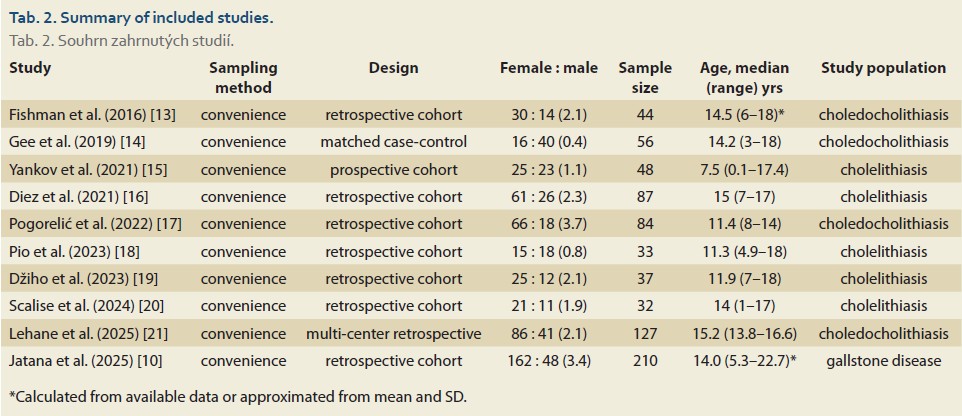This screenshot has width=962, height=416.
Task: Click the "matched case-control" design cell
Action: click(393, 142)
